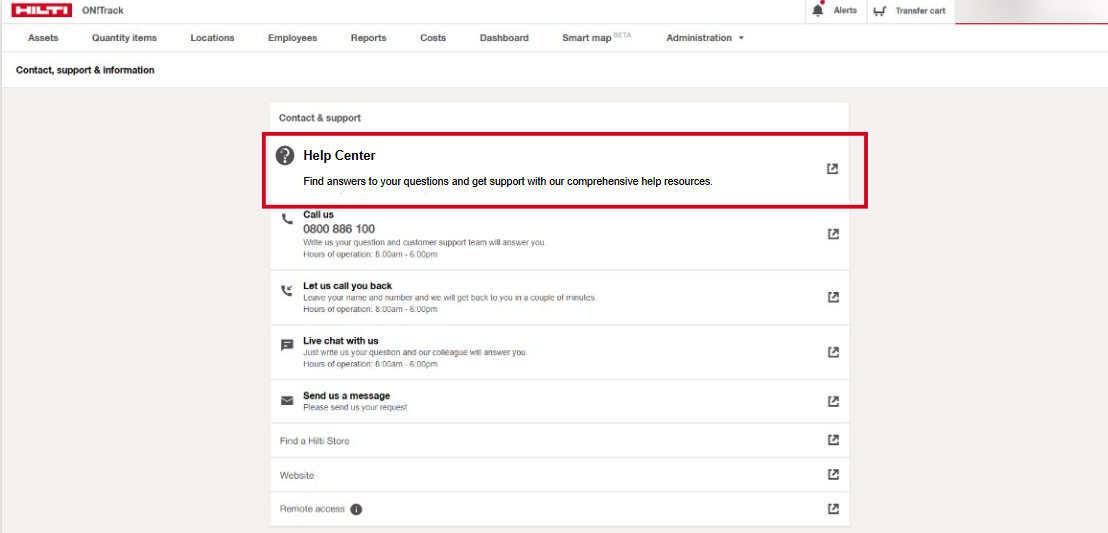This screenshot has width=1108, height=533.
Task: Open the Transfer cart icon
Action: click(x=879, y=11)
